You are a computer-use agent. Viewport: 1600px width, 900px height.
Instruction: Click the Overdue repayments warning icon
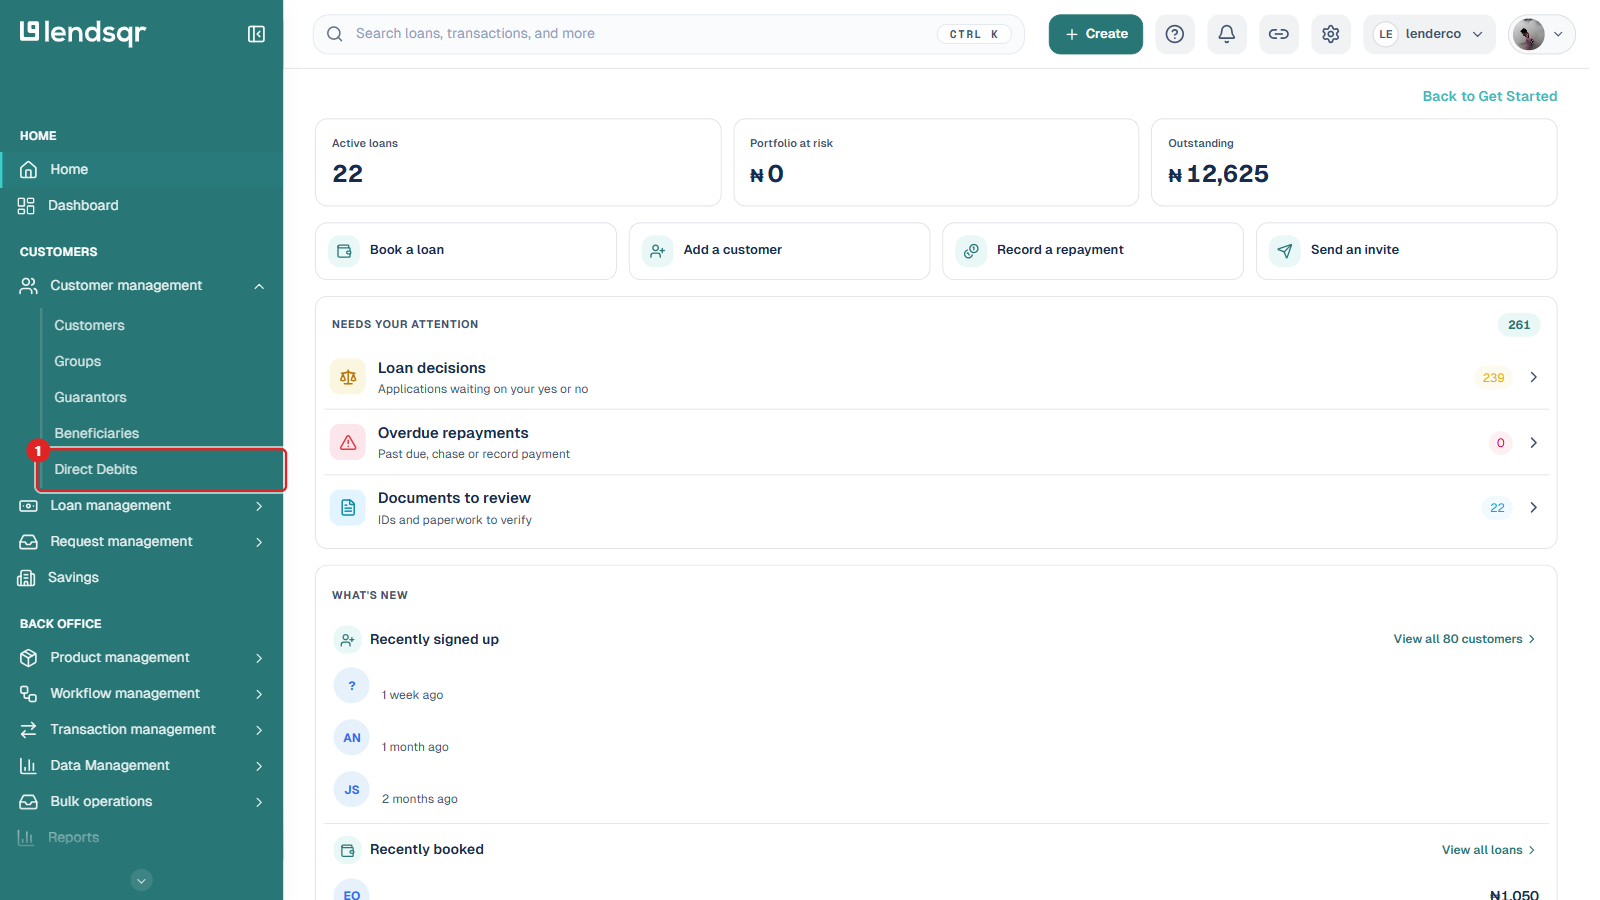click(x=348, y=442)
